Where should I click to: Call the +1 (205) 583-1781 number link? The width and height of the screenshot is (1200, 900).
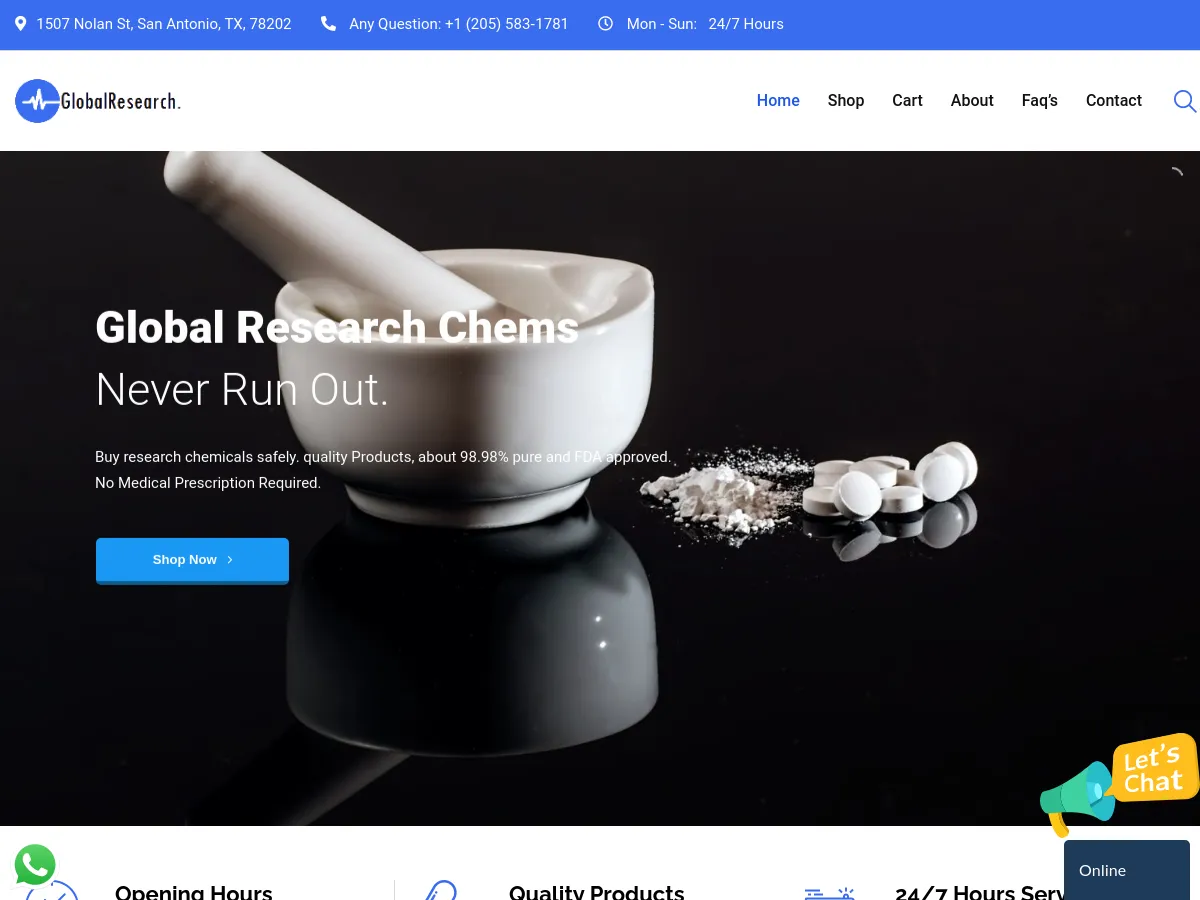506,23
